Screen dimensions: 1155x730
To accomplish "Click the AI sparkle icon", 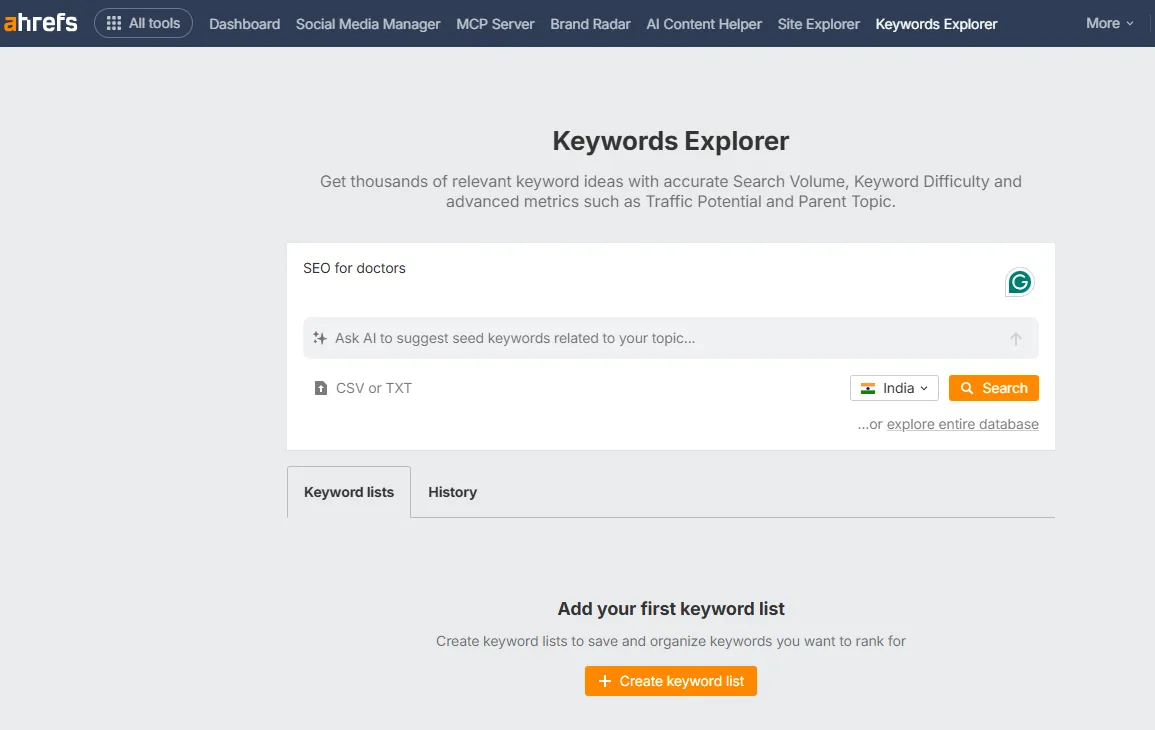I will (320, 338).
